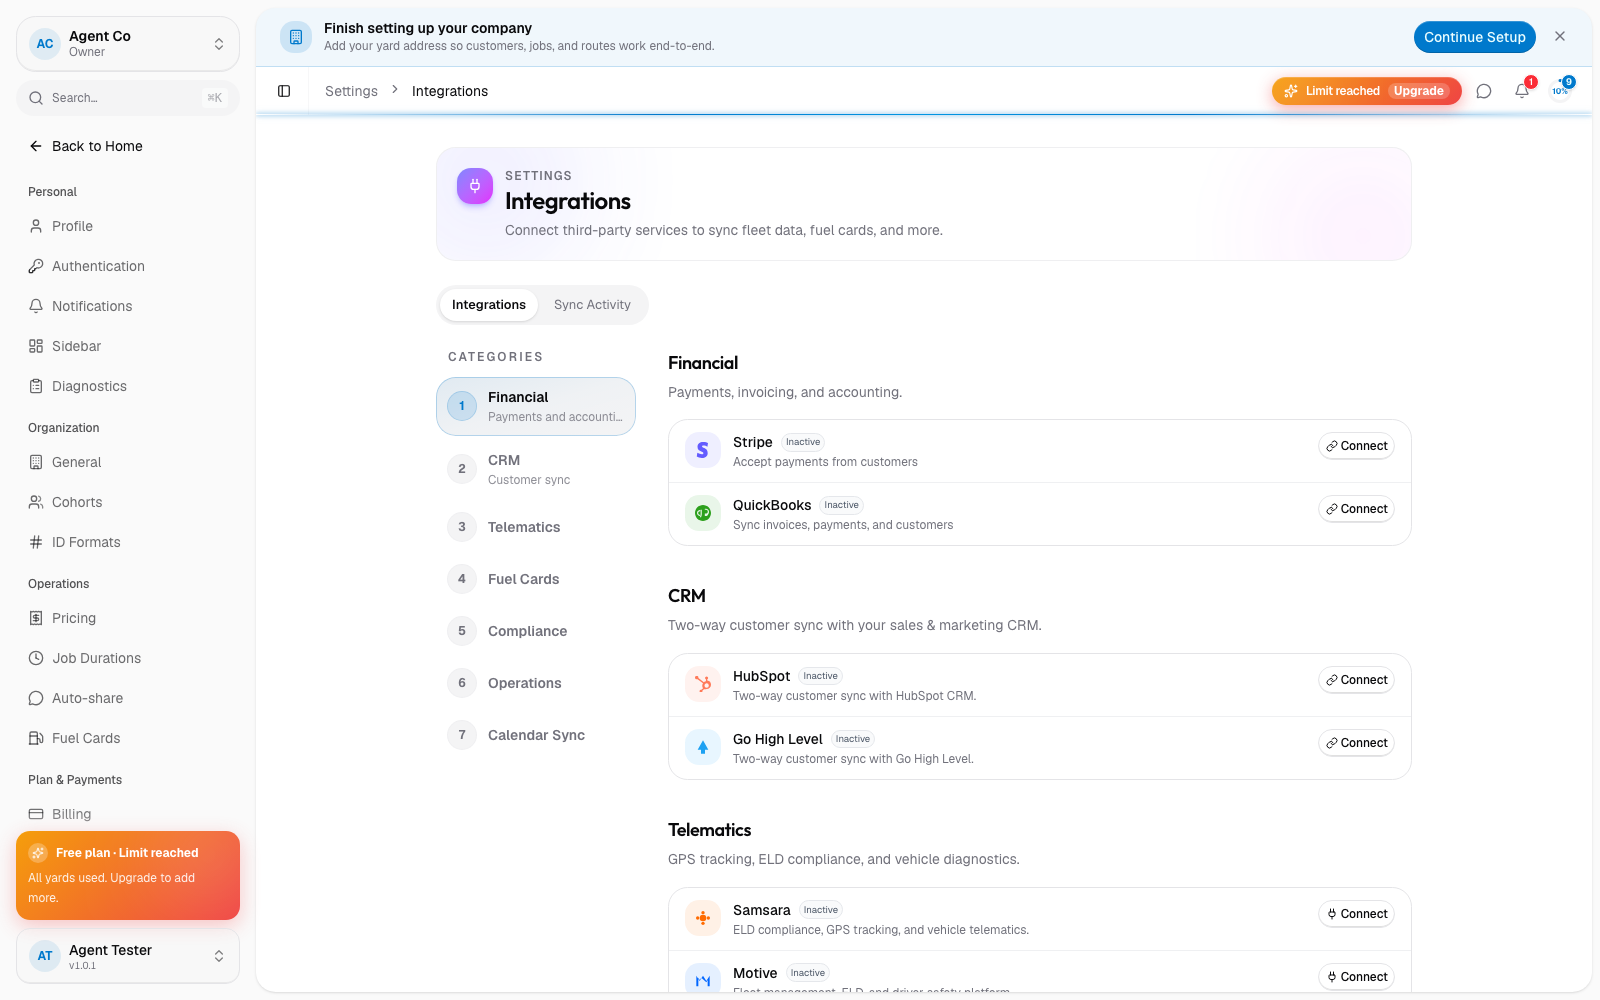Connect the HubSpot integration
Viewport: 1600px width, 1000px height.
pos(1356,680)
